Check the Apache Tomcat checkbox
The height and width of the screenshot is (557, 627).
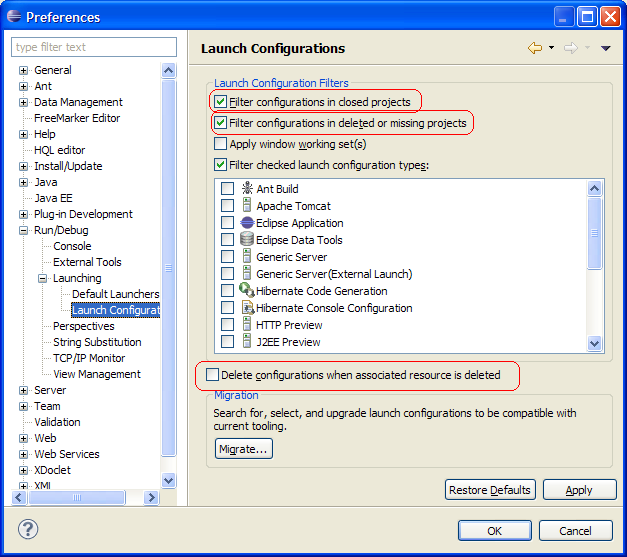coord(228,206)
